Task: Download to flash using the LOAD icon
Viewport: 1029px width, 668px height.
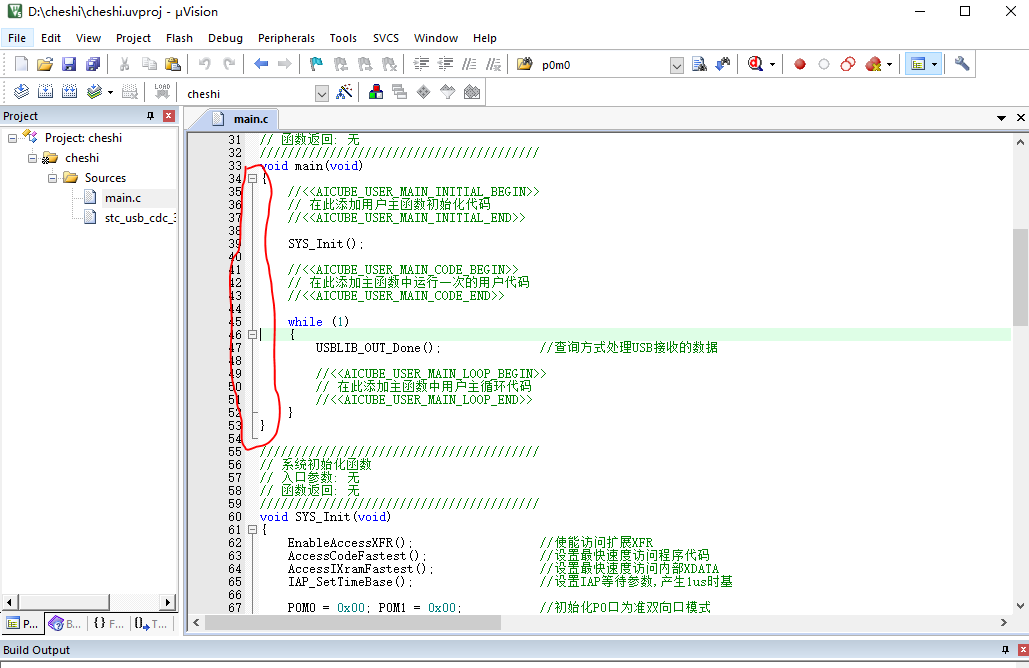Action: tap(162, 92)
